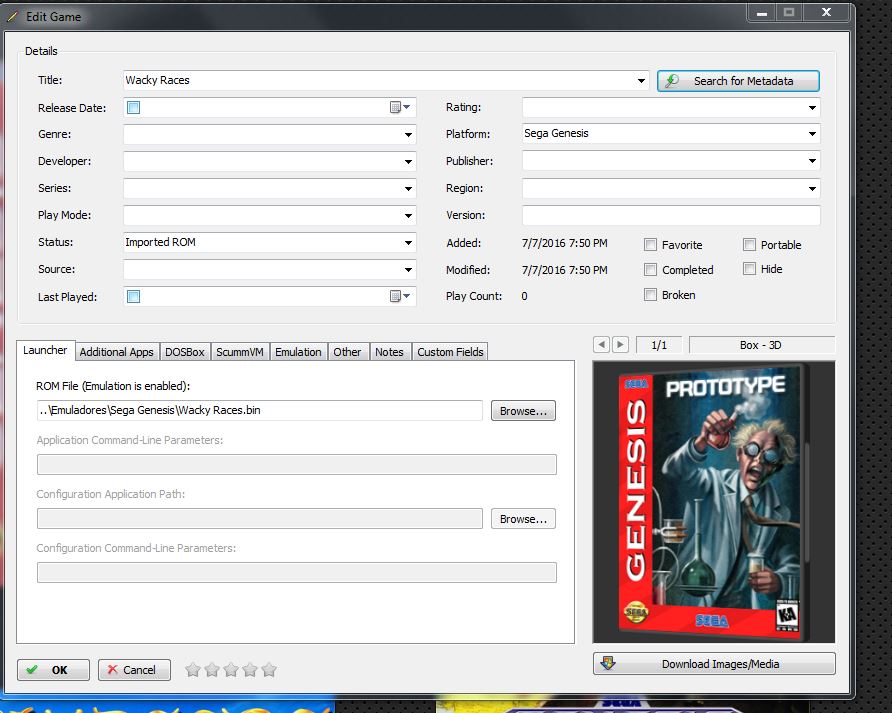The width and height of the screenshot is (892, 713).
Task: Open Last Played calendar picker icon
Action: pyautogui.click(x=400, y=296)
